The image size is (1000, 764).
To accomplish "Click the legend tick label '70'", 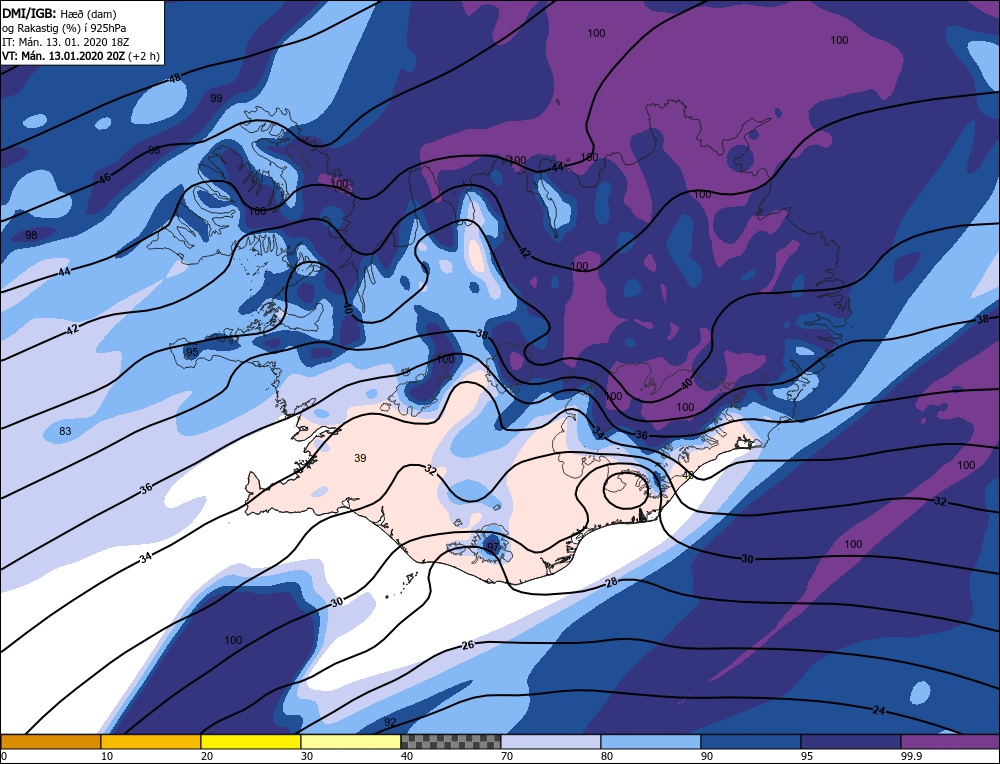I will click(508, 756).
